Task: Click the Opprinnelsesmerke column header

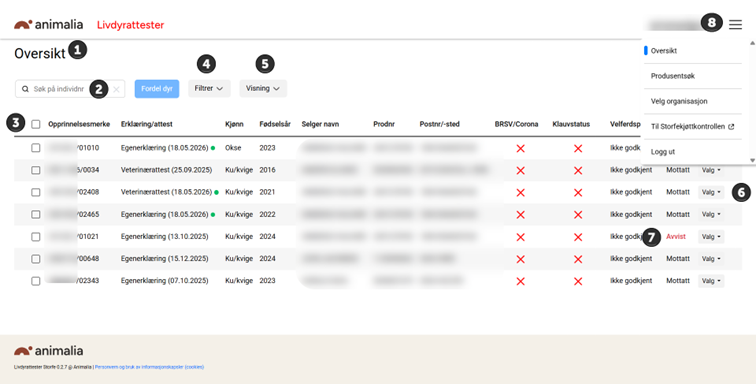Action: 79,124
